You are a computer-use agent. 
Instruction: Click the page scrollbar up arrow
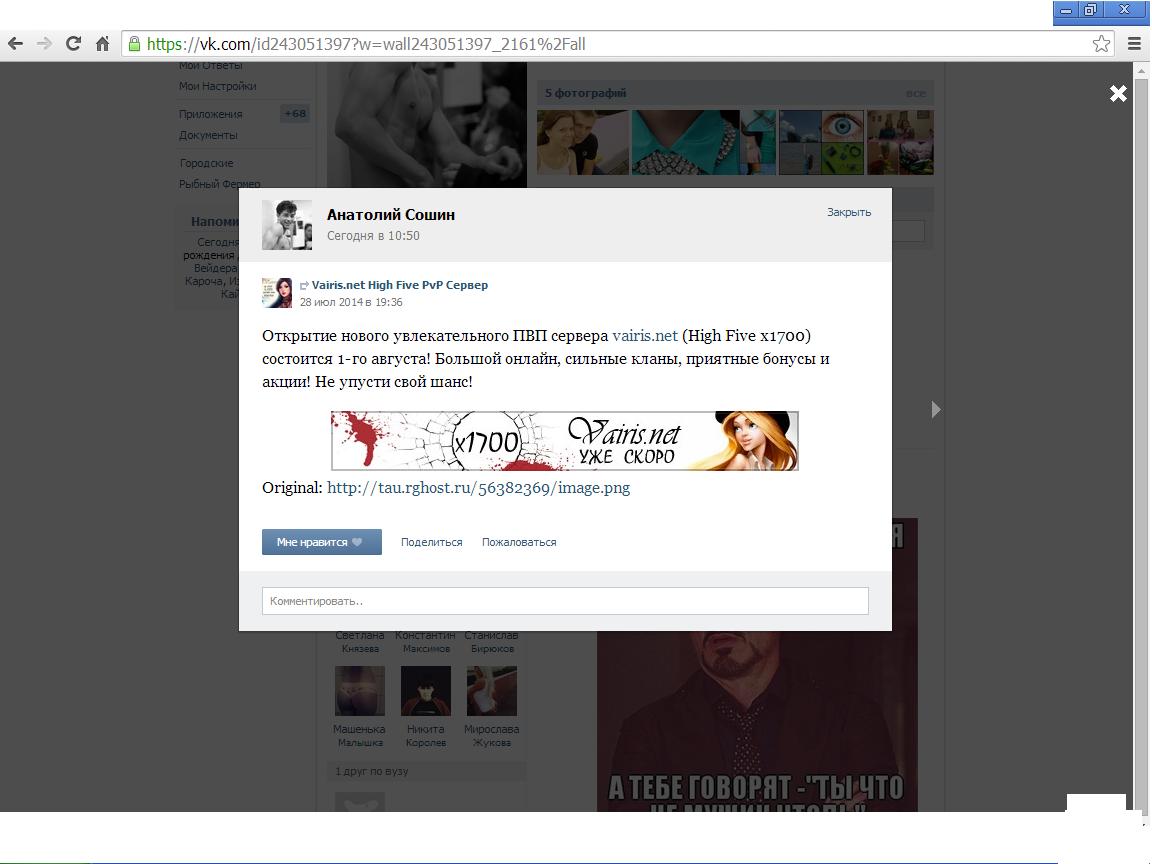point(1141,71)
